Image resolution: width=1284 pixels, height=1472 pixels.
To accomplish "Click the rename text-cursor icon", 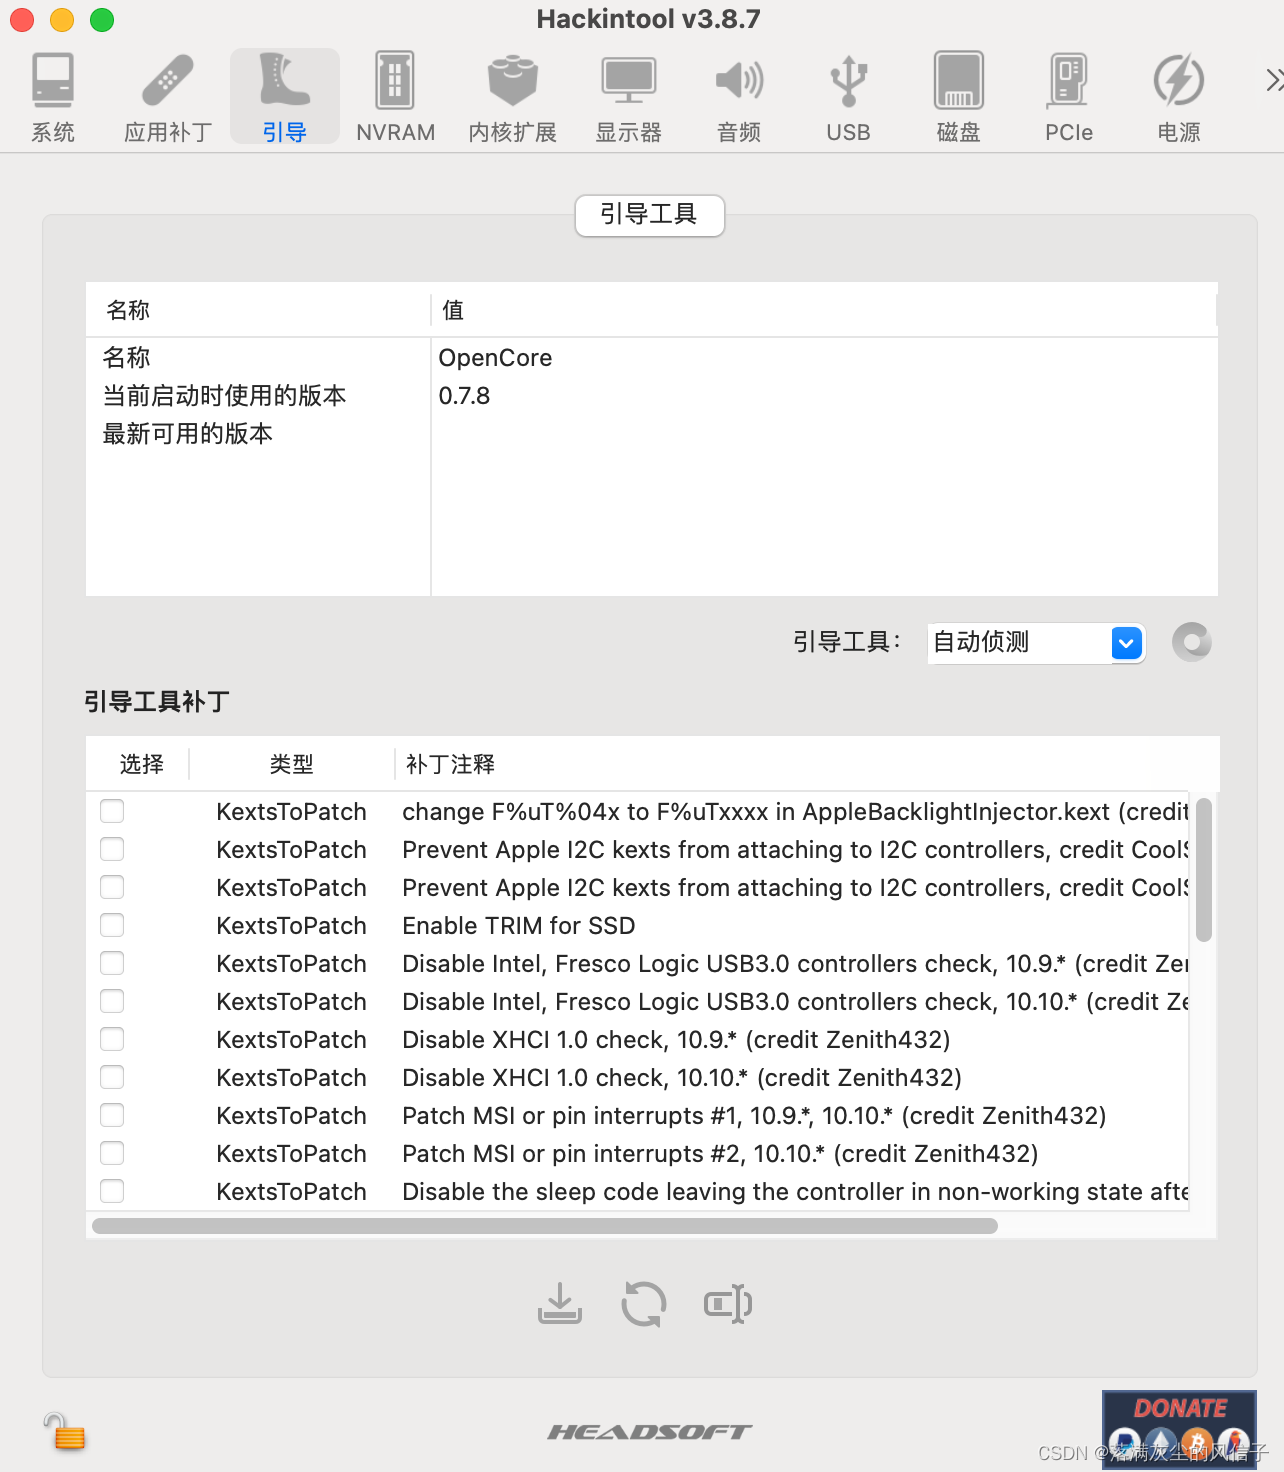I will [728, 1304].
